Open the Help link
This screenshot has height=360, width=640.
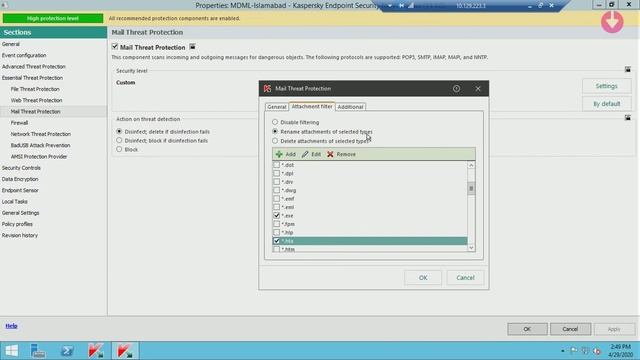[11, 326]
